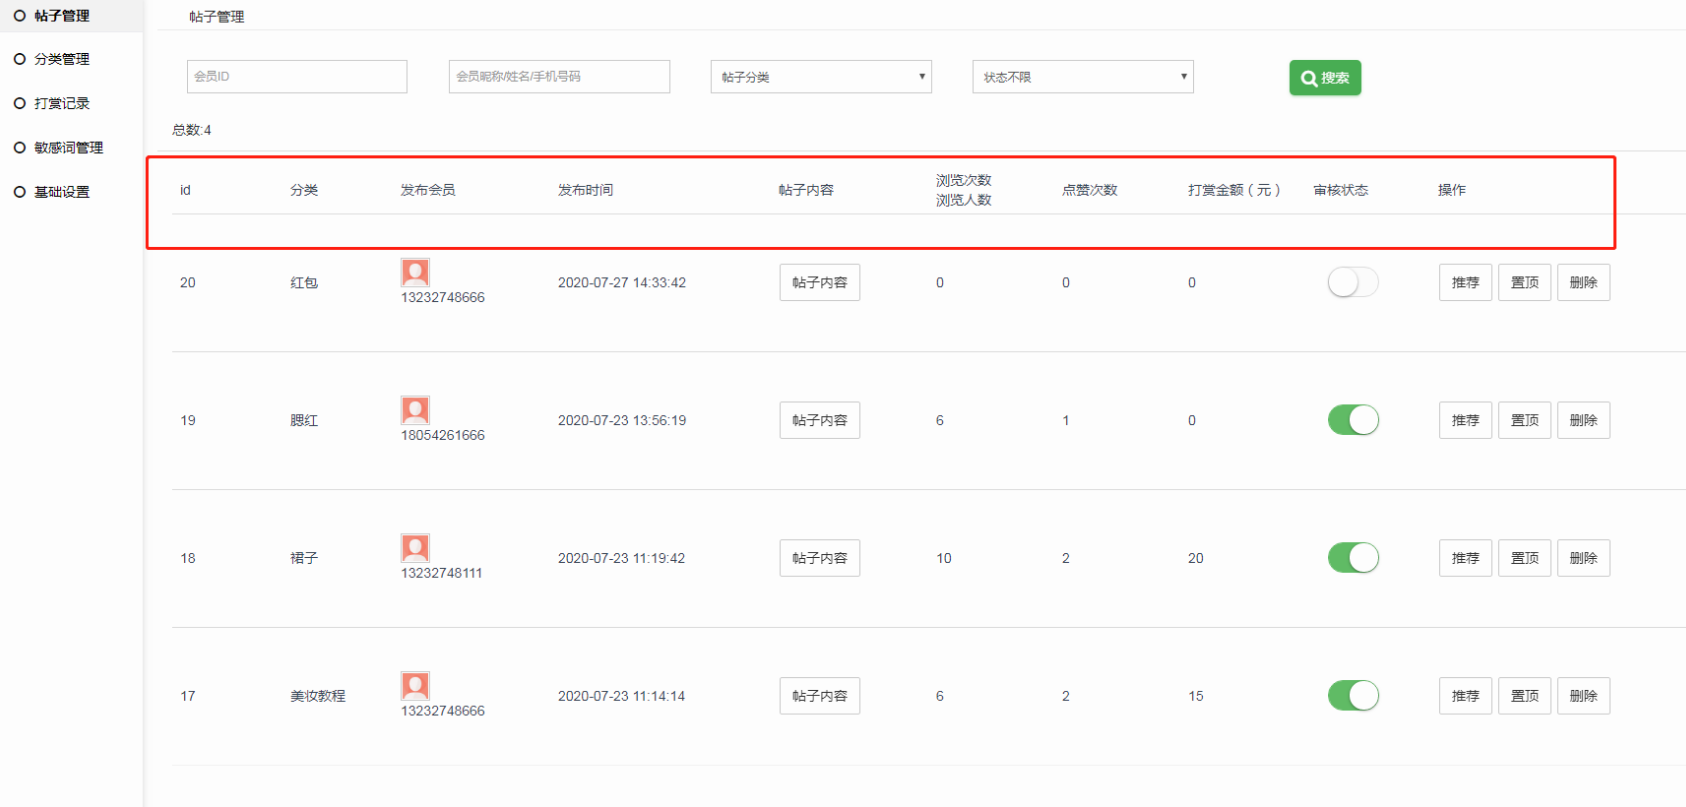Go to 打赏记录 in sidebar

pyautogui.click(x=61, y=103)
